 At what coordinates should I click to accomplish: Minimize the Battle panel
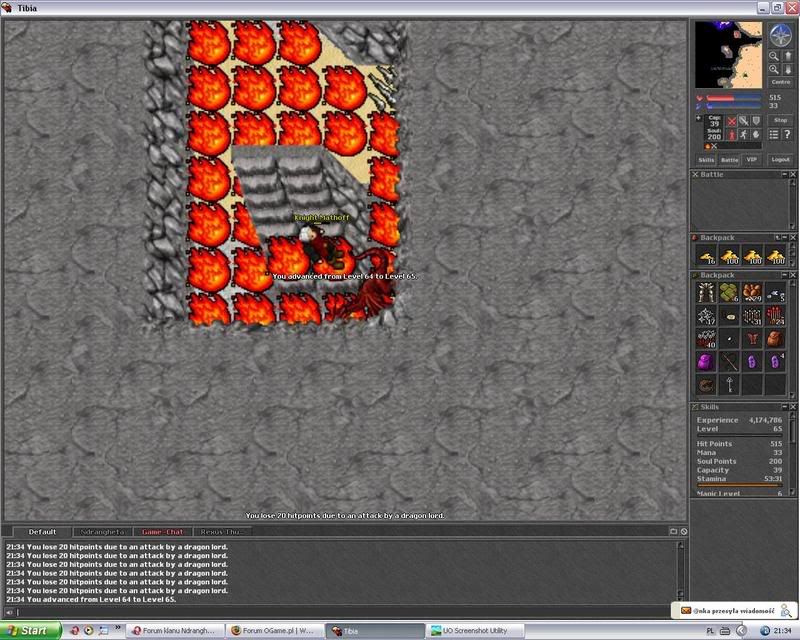[785, 175]
